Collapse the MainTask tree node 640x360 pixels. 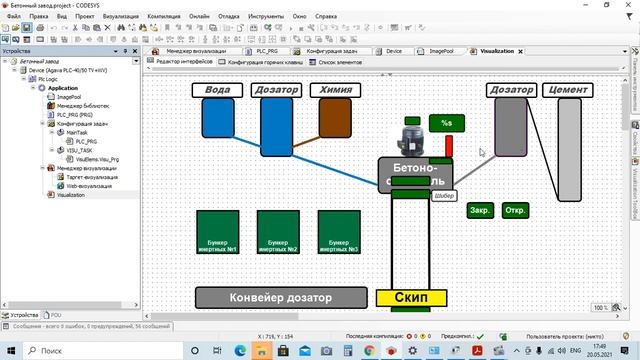[x=52, y=132]
